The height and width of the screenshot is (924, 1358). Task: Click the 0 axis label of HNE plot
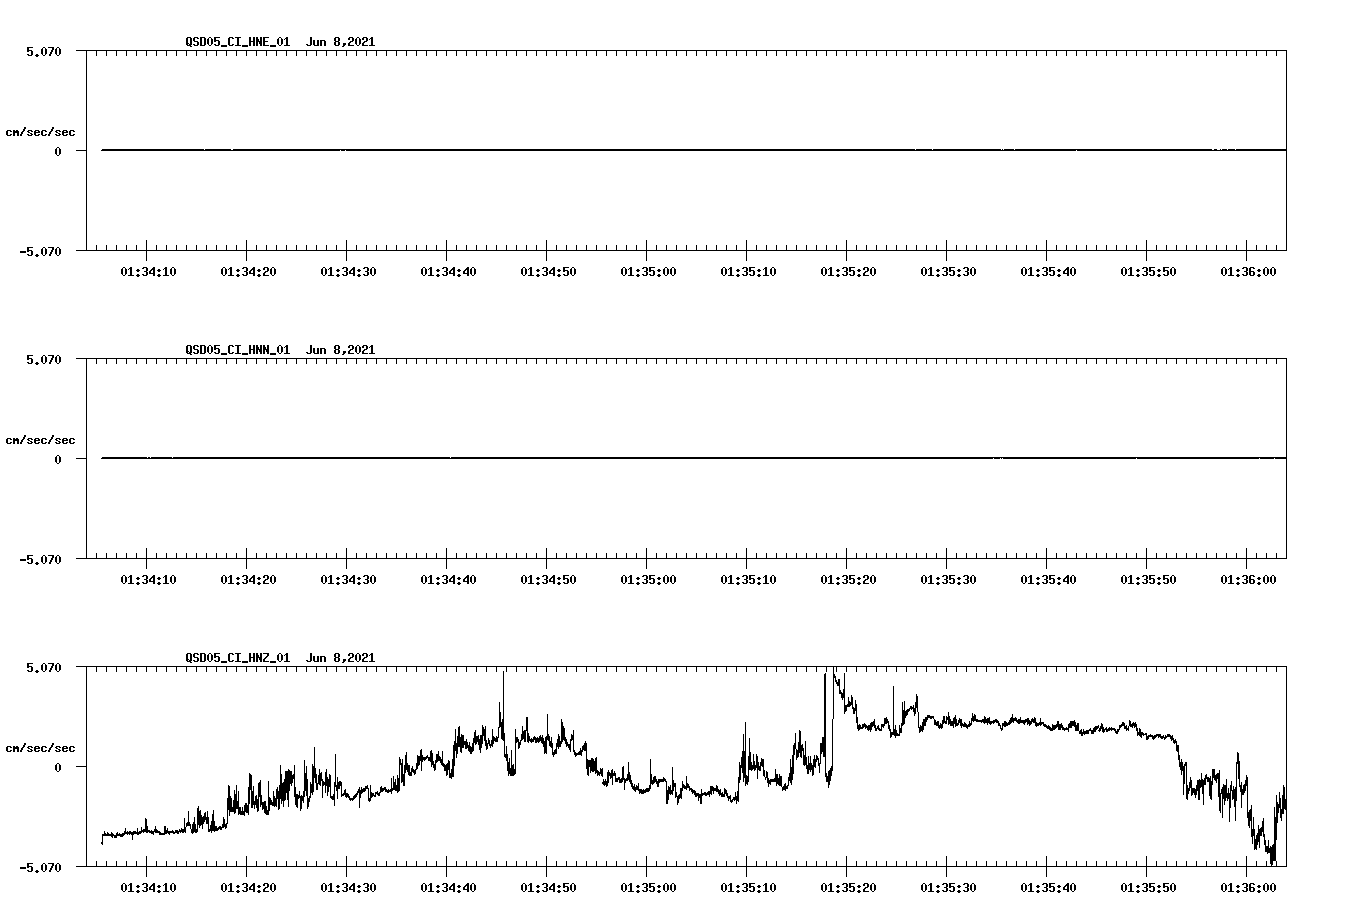pos(58,151)
